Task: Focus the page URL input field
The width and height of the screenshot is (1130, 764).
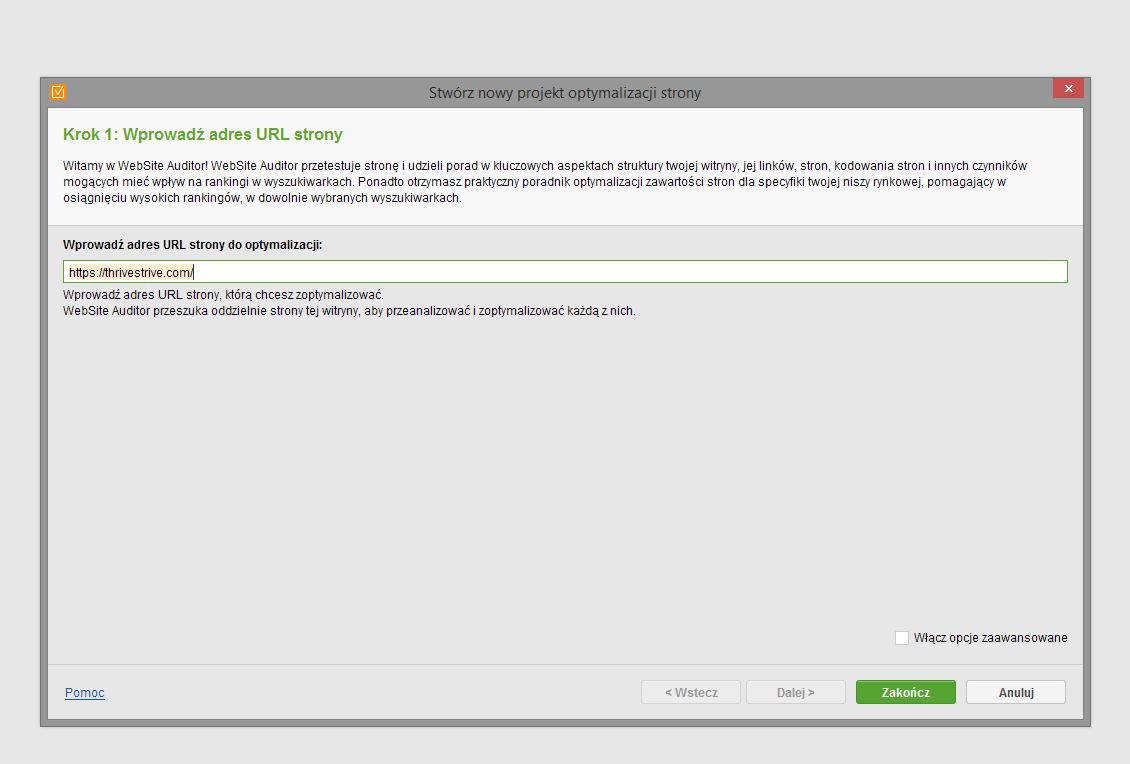Action: coord(565,272)
